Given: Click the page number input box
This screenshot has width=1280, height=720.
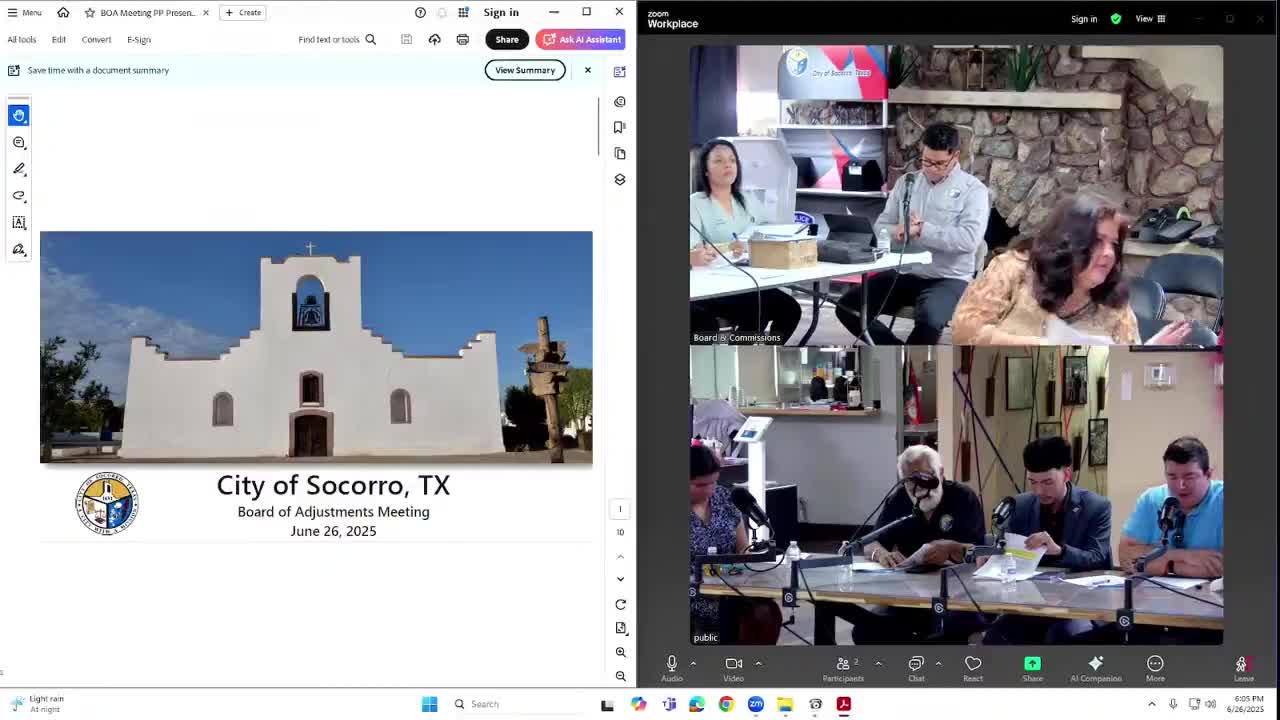Looking at the screenshot, I should click(x=620, y=509).
